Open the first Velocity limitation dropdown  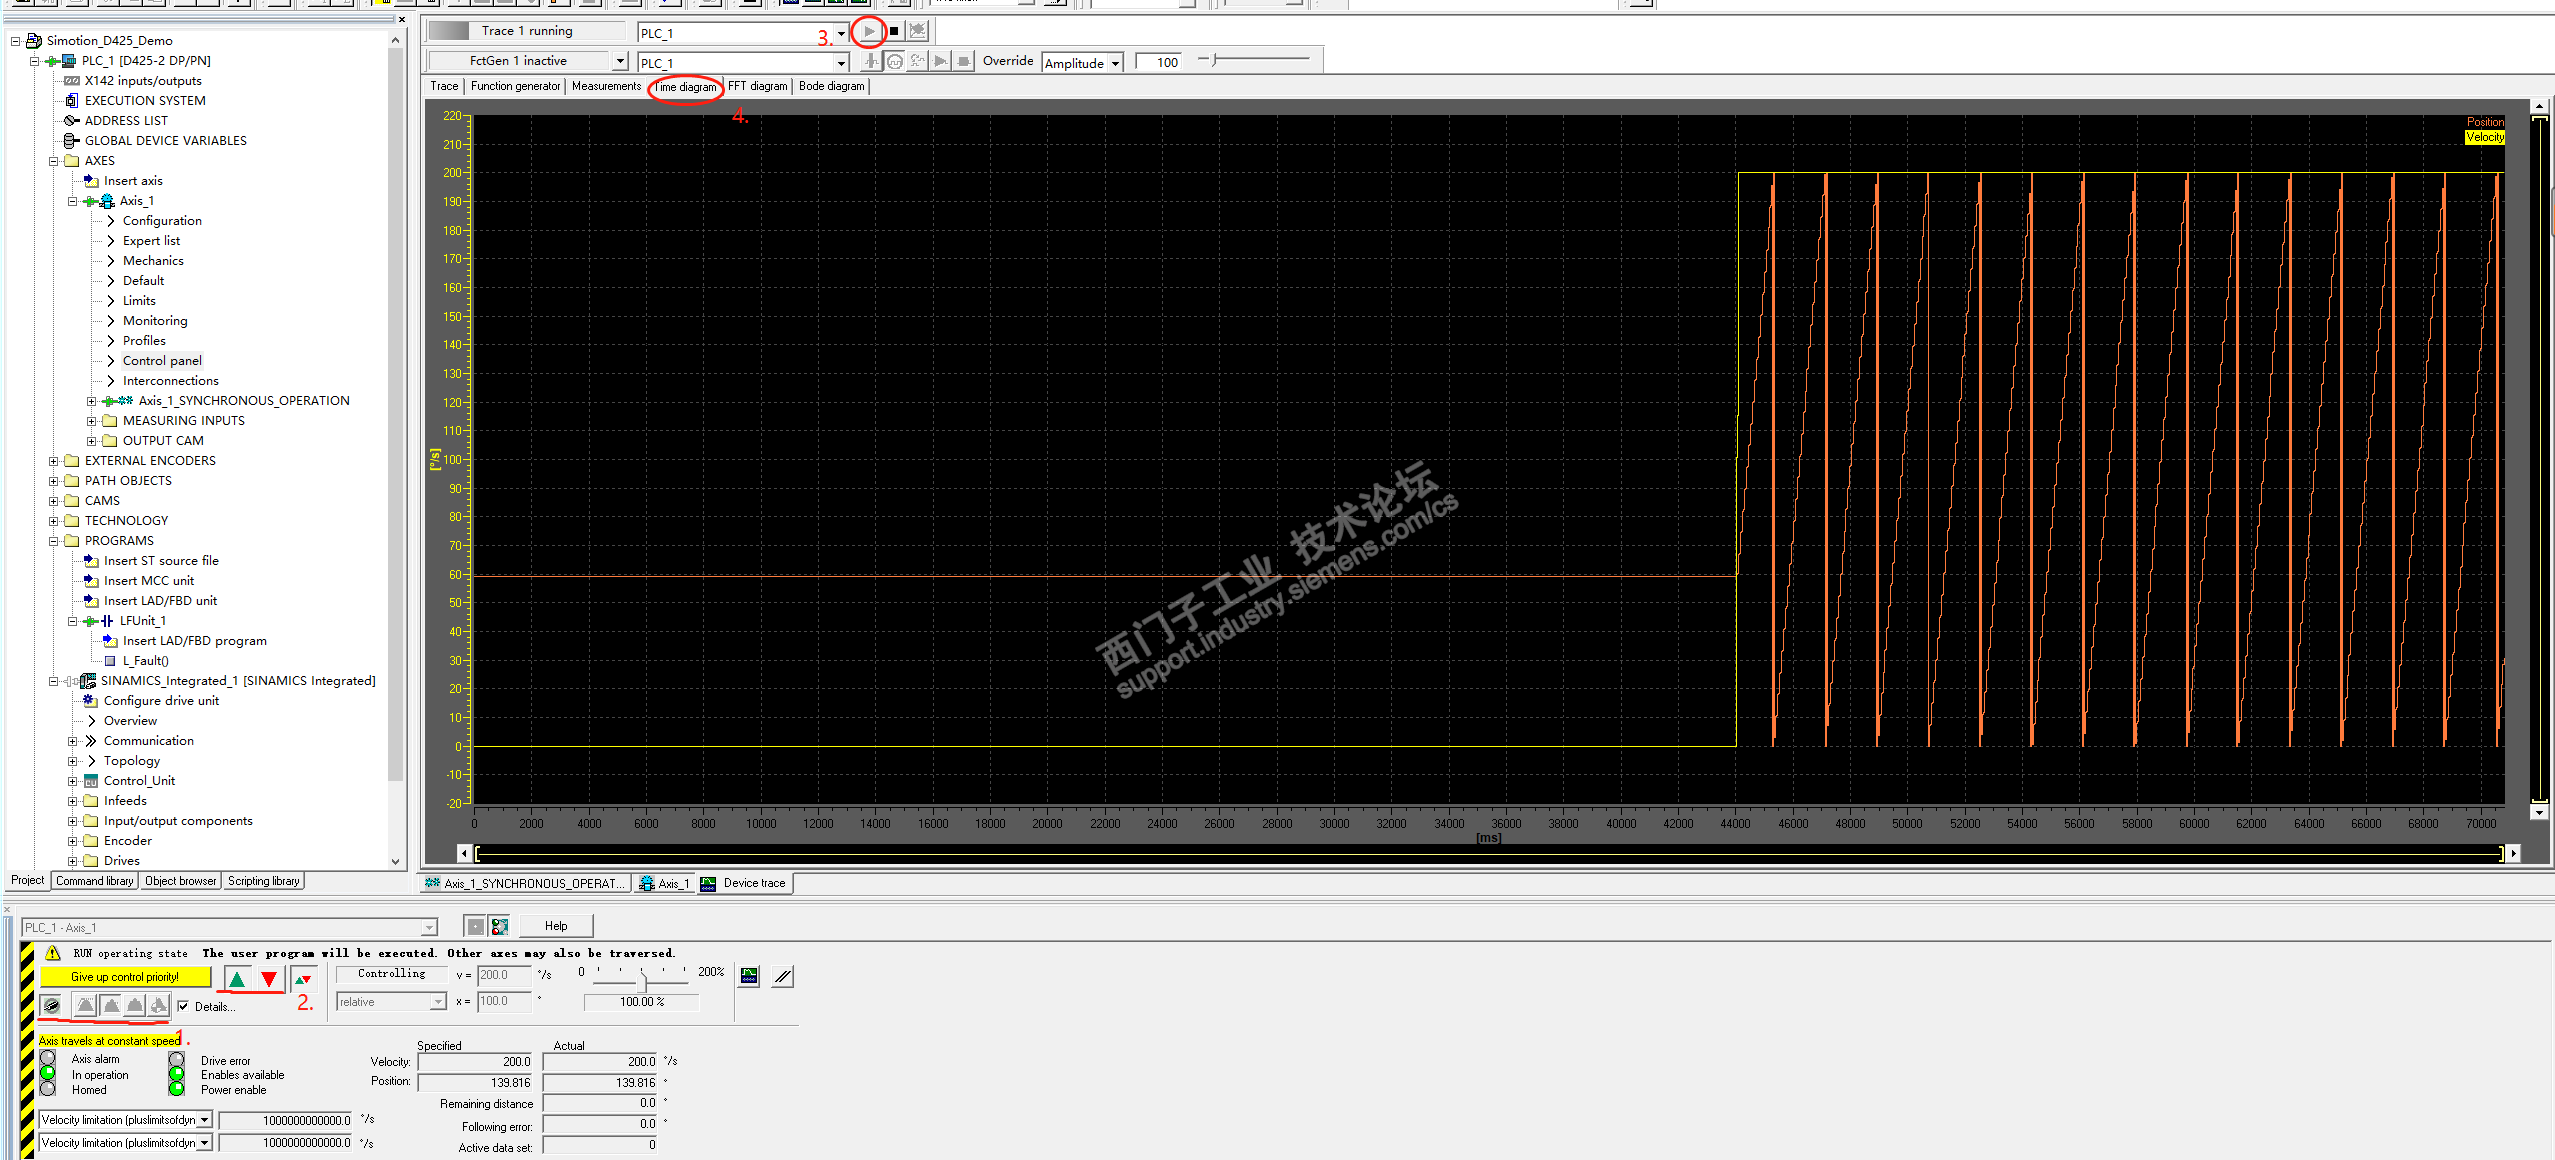(205, 1120)
